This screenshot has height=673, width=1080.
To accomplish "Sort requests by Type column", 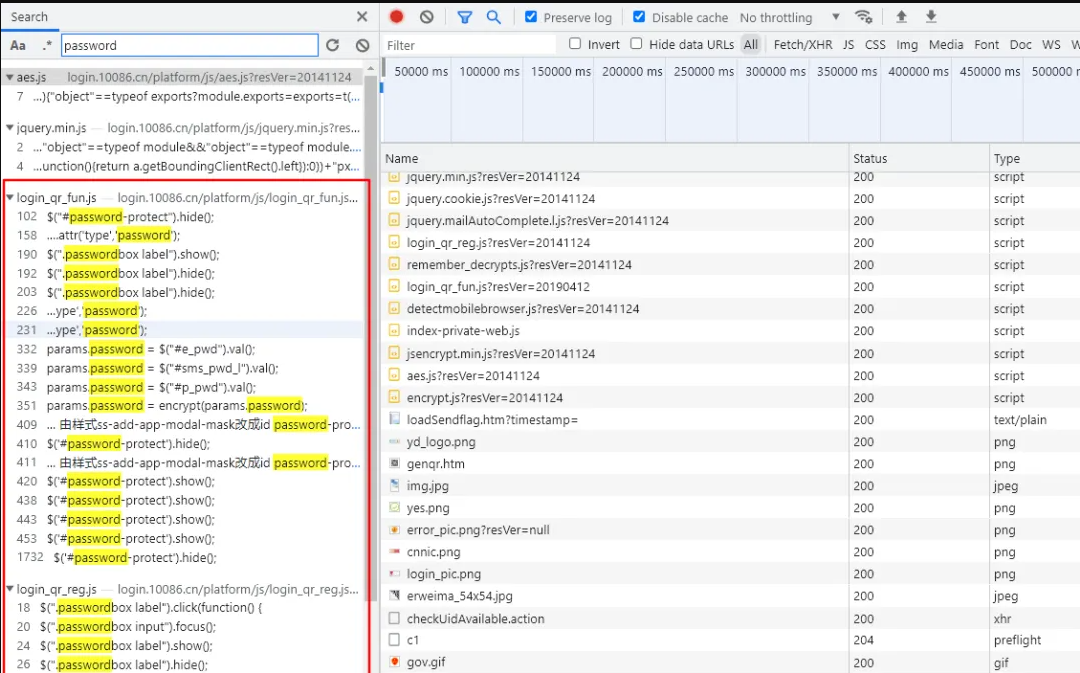I will coord(1035,158).
